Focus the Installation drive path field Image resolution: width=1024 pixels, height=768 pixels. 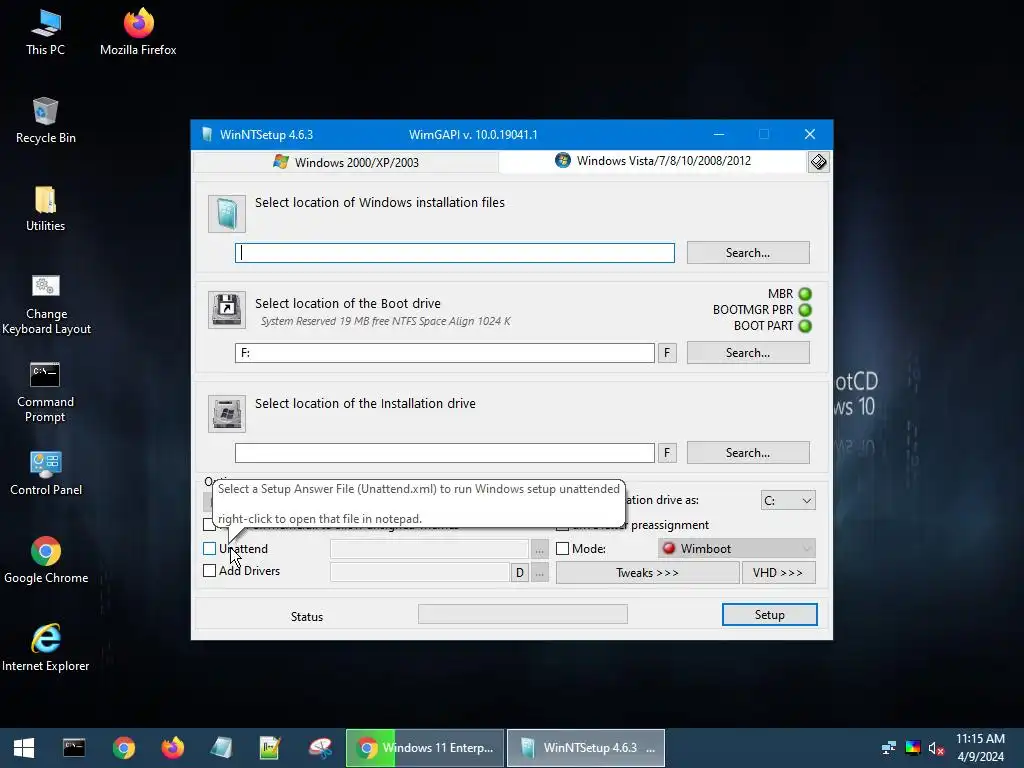pos(445,453)
